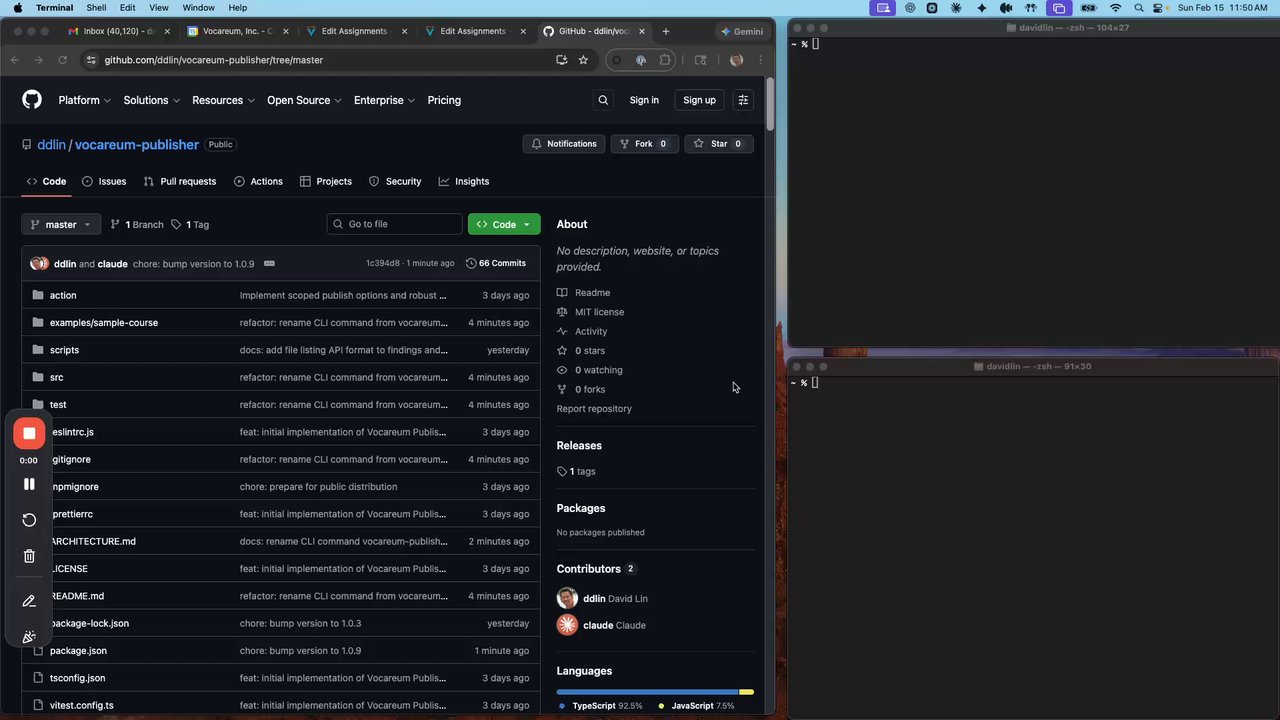Click the Notifications button

point(563,144)
